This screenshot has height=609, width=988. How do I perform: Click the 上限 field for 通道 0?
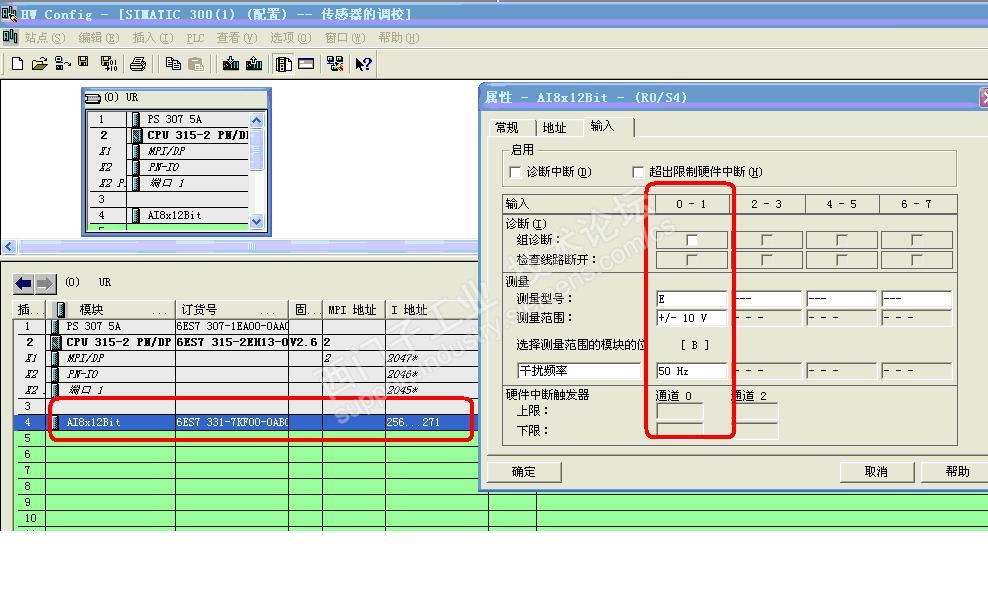680,411
